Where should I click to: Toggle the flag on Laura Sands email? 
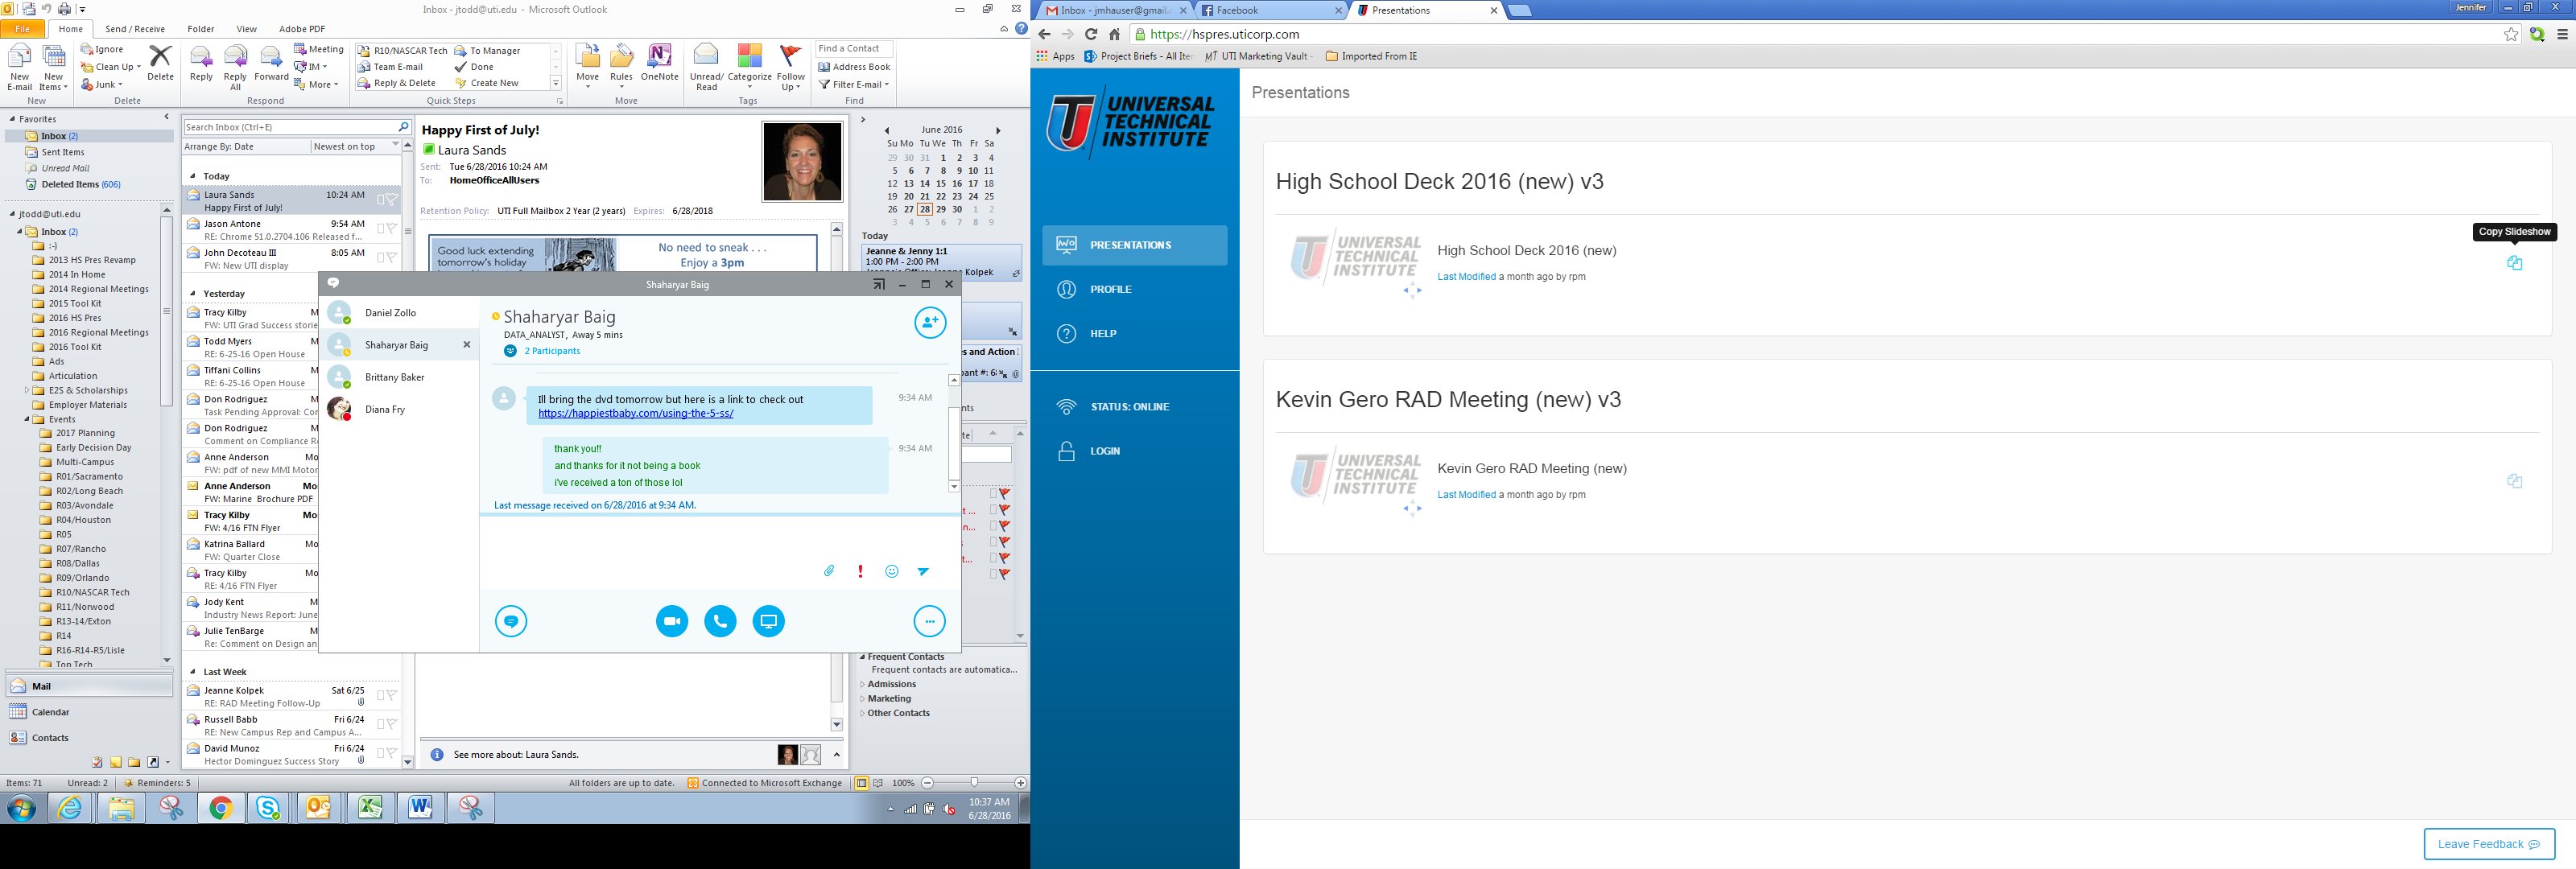pos(392,200)
